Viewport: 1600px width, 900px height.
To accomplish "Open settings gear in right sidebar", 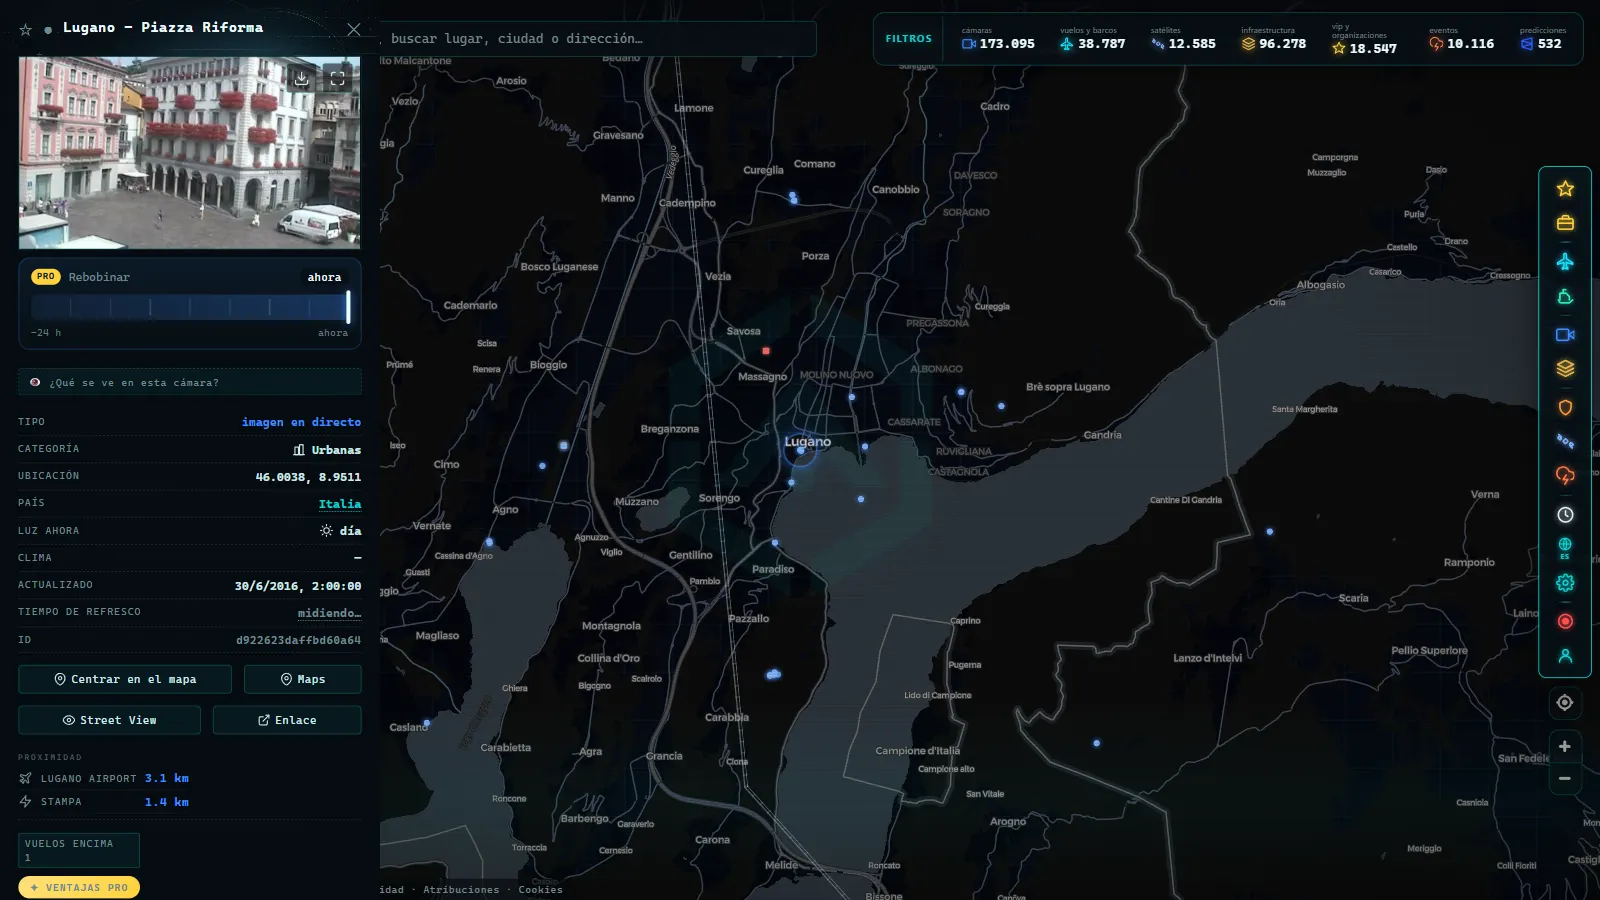I will pyautogui.click(x=1565, y=583).
